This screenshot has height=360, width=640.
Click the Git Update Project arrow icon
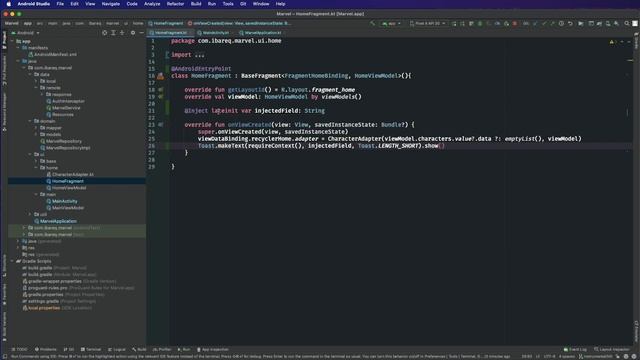[535, 24]
